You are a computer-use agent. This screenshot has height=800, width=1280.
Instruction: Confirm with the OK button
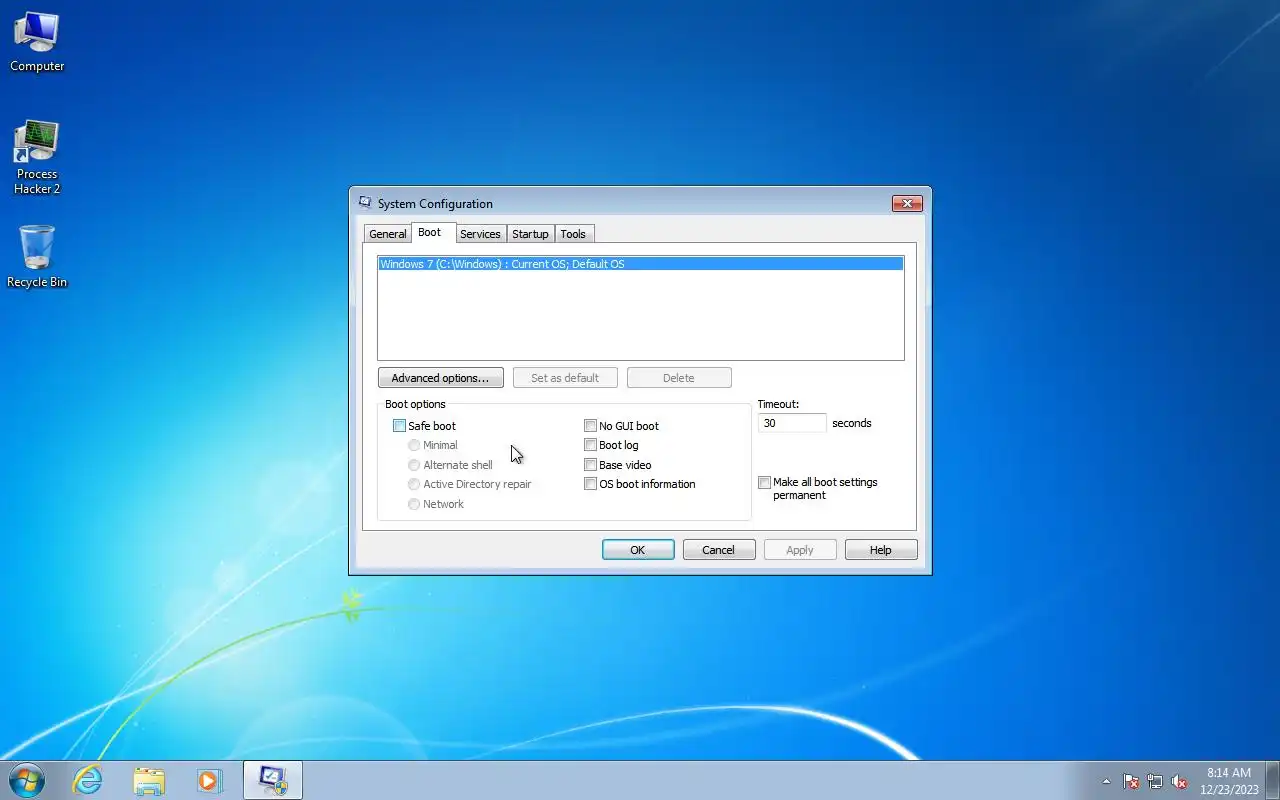[638, 550]
